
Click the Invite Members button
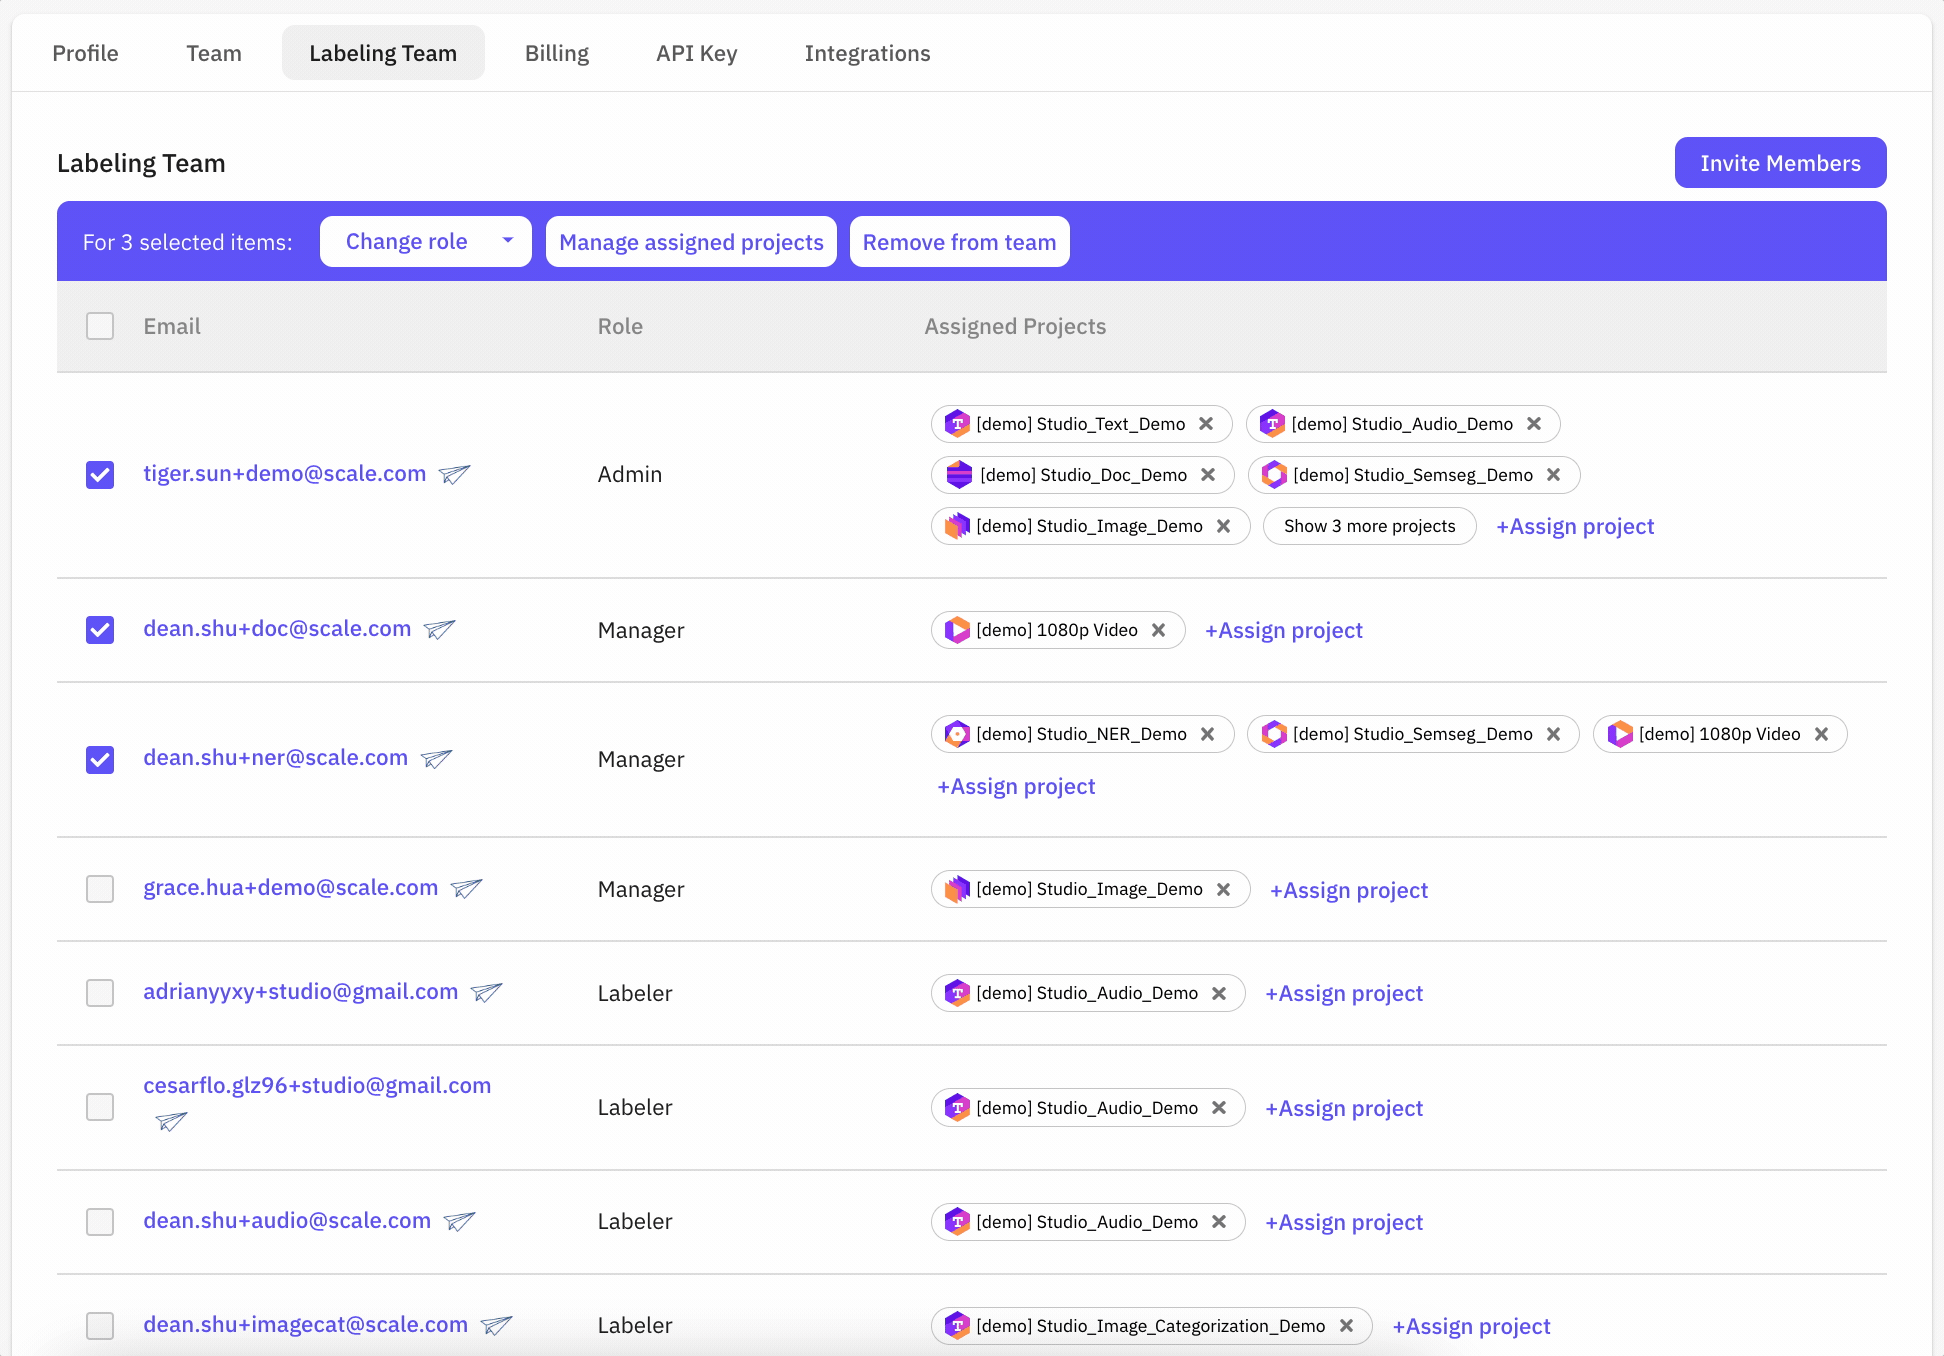pos(1780,163)
